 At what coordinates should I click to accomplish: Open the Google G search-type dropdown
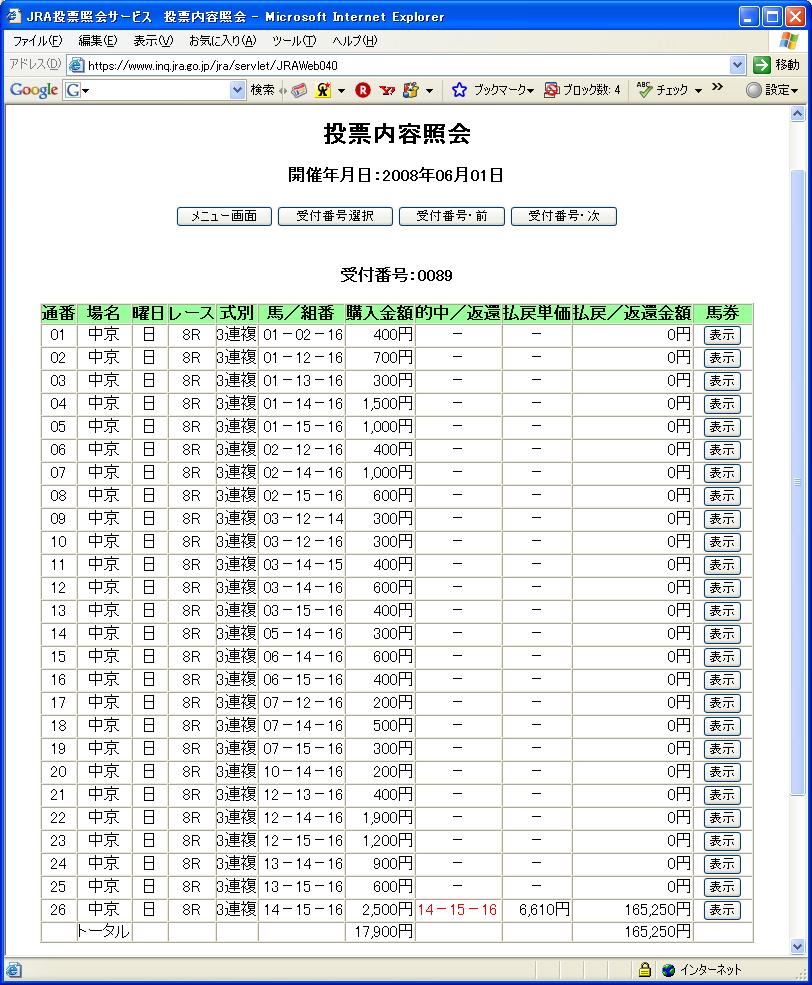pos(77,90)
